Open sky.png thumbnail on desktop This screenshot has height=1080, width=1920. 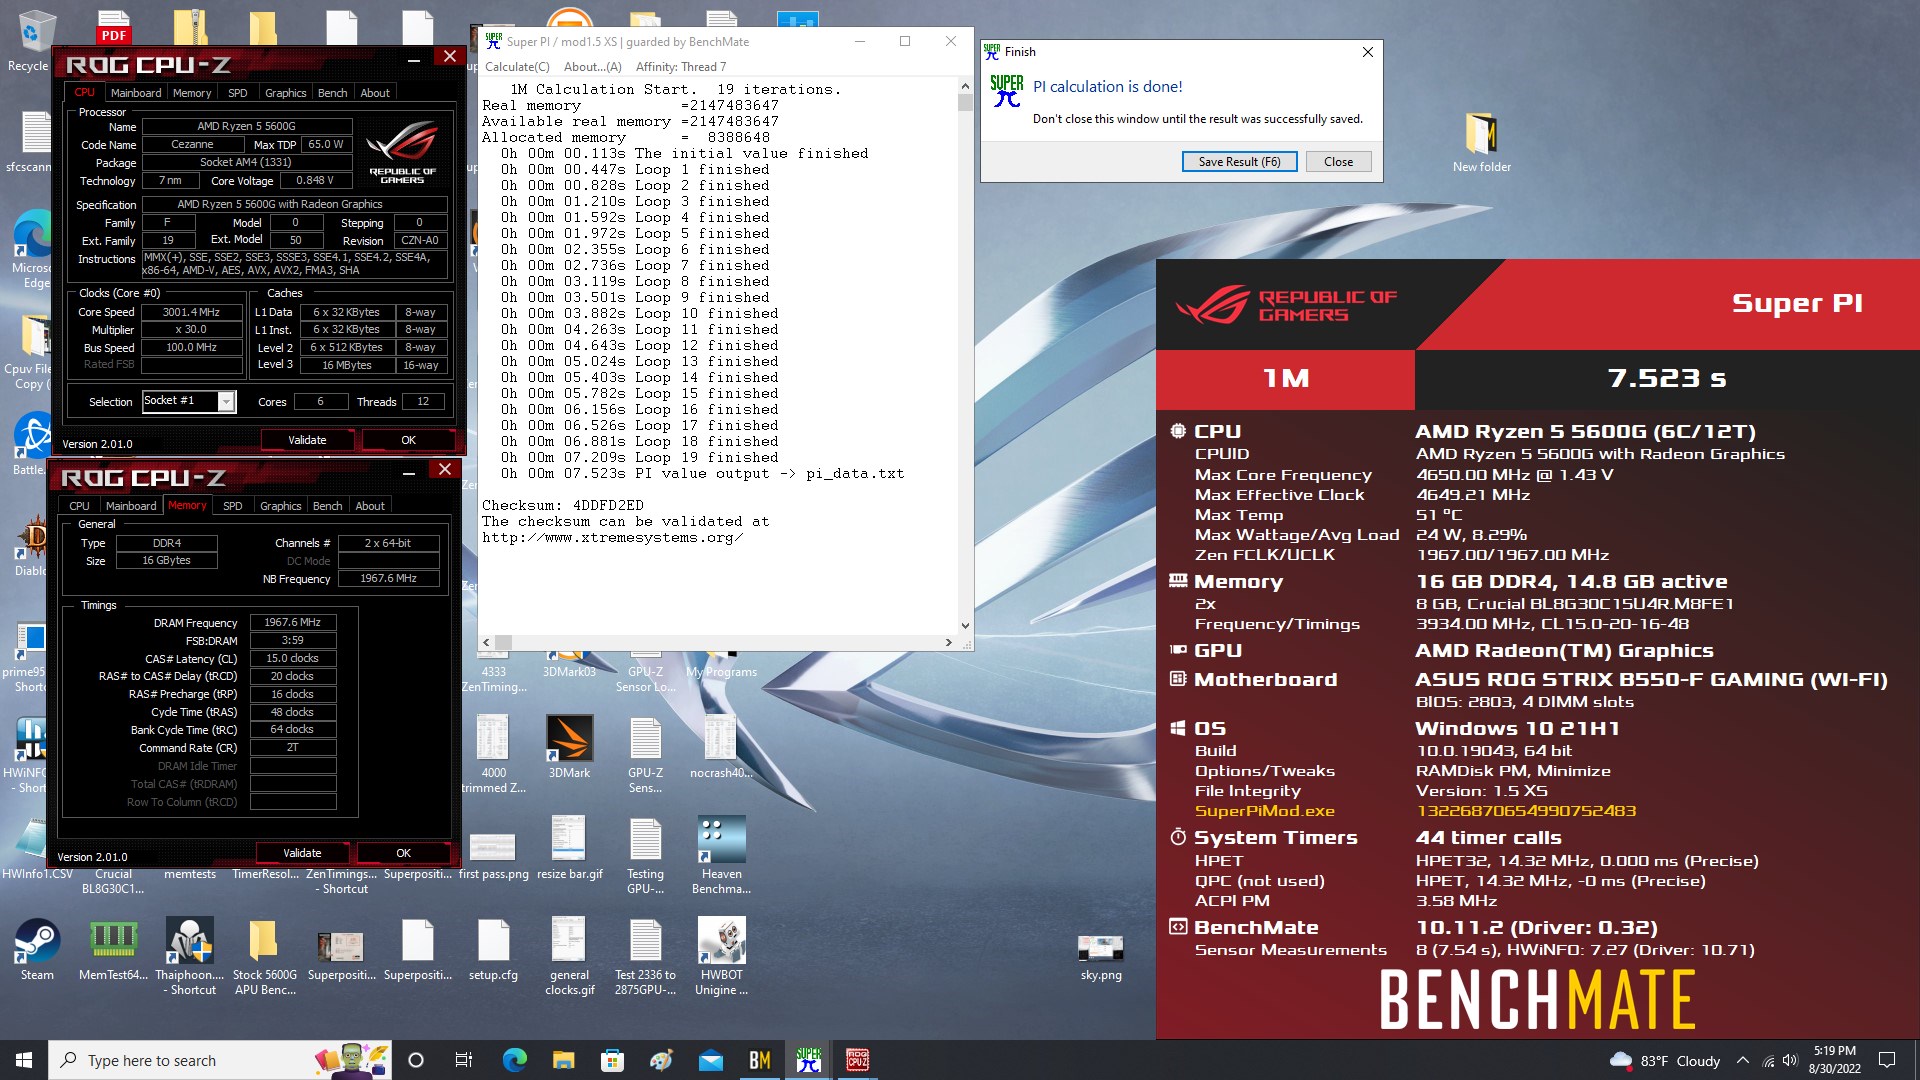(x=1100, y=957)
